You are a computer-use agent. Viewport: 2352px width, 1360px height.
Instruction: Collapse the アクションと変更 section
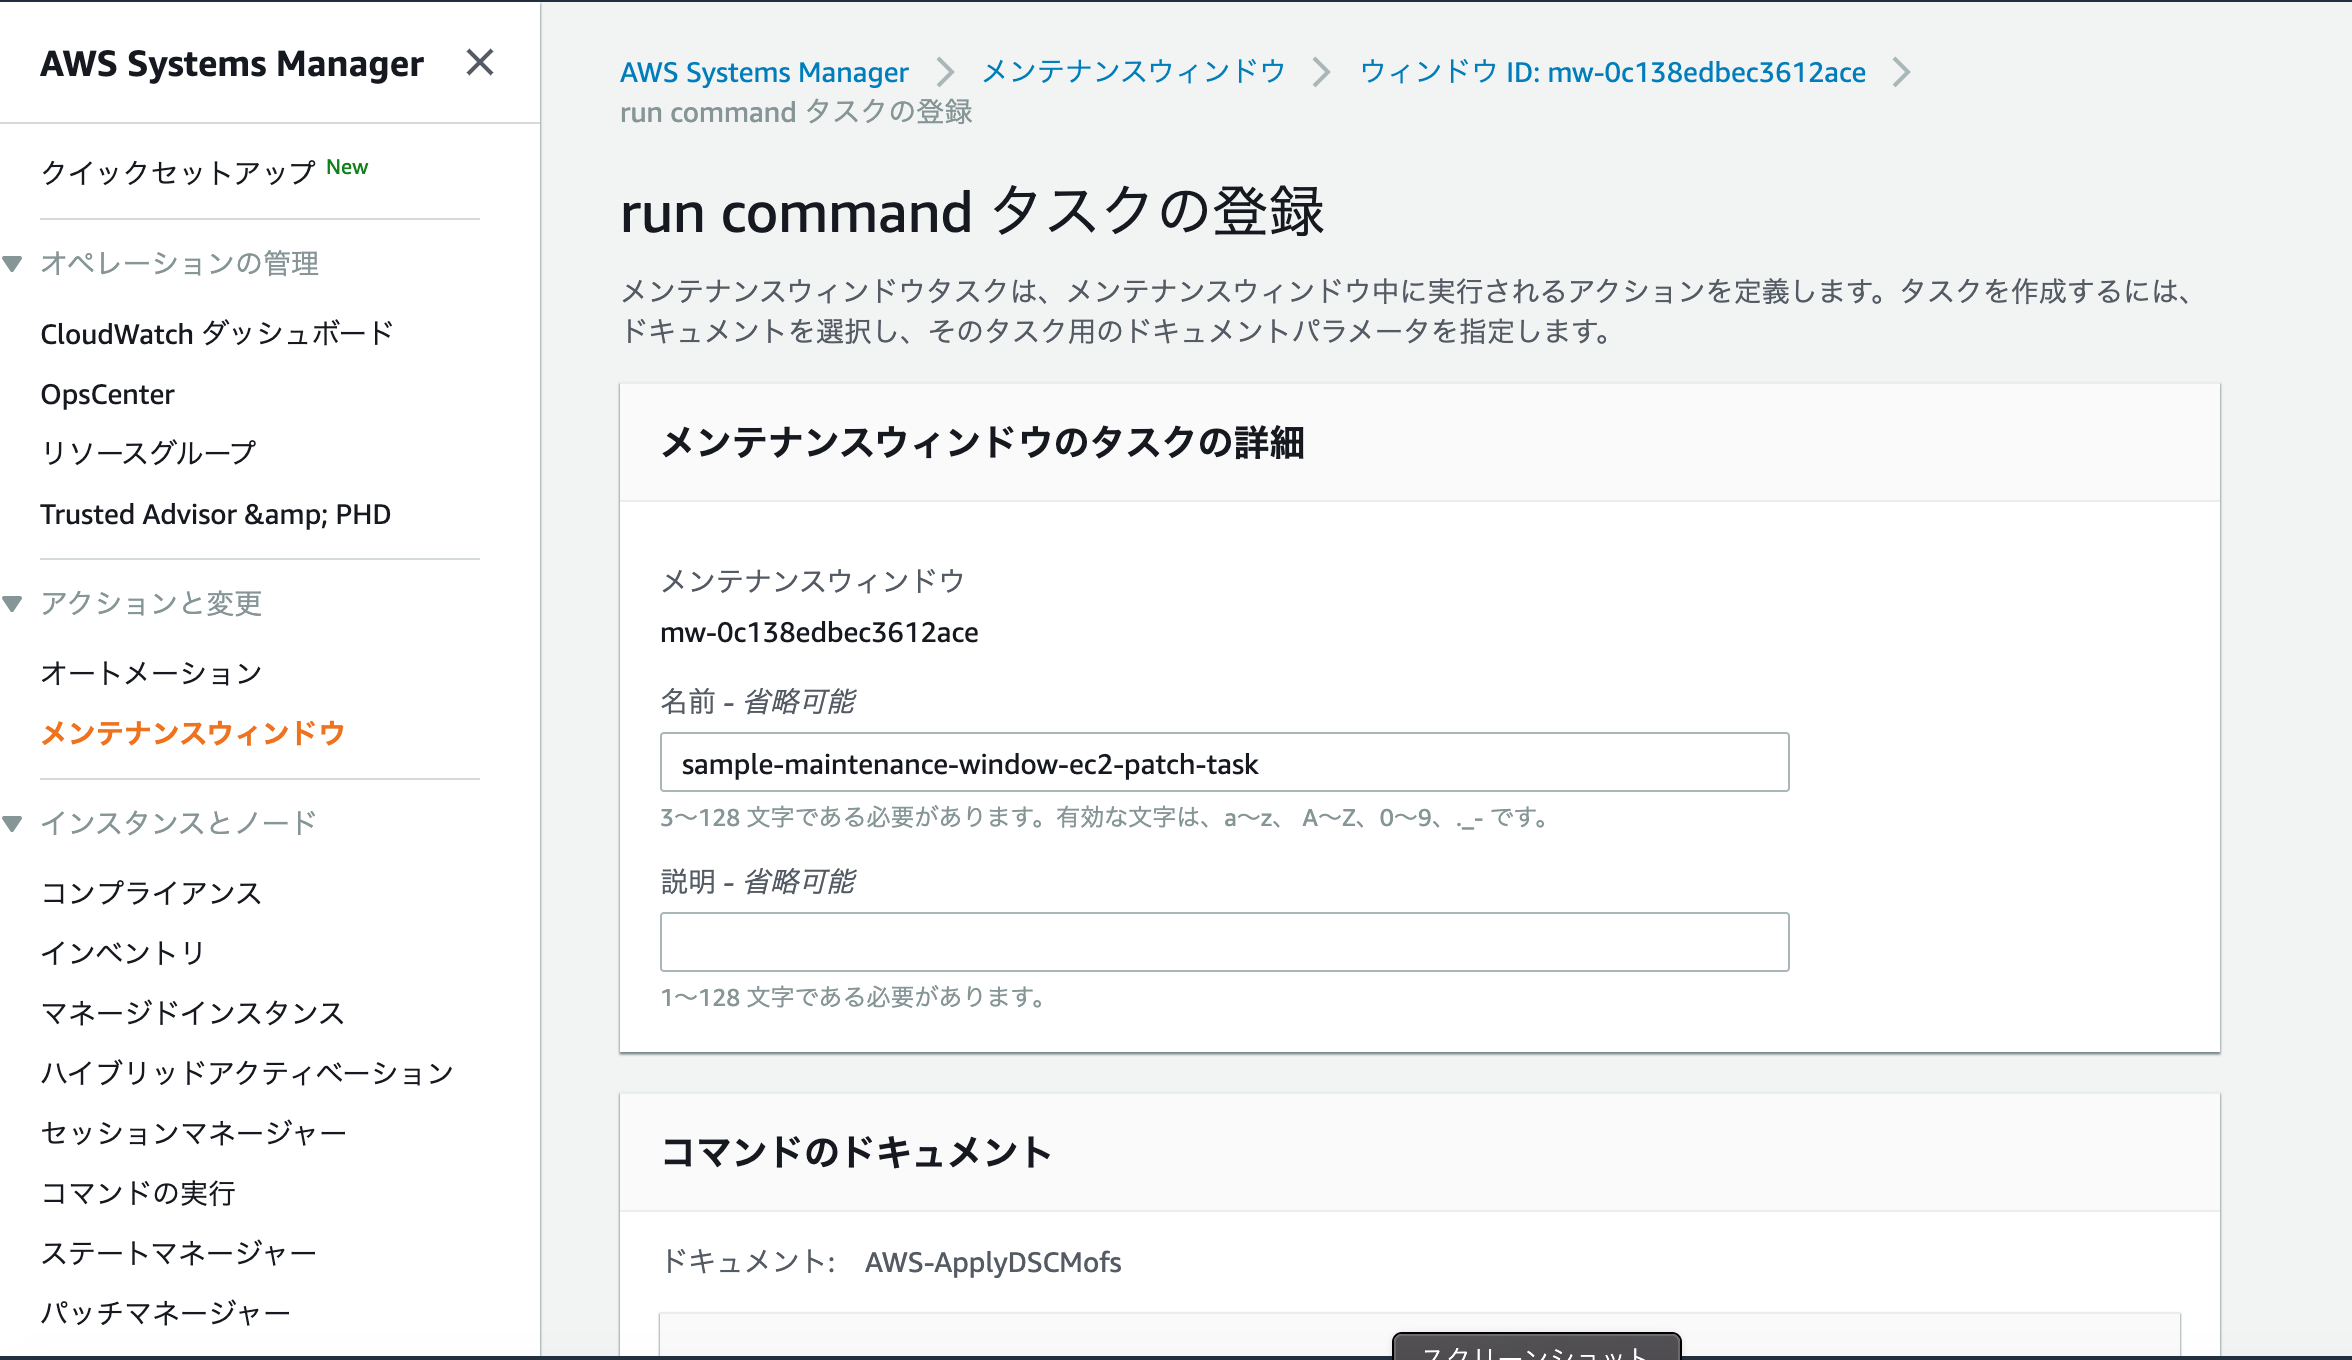(13, 604)
